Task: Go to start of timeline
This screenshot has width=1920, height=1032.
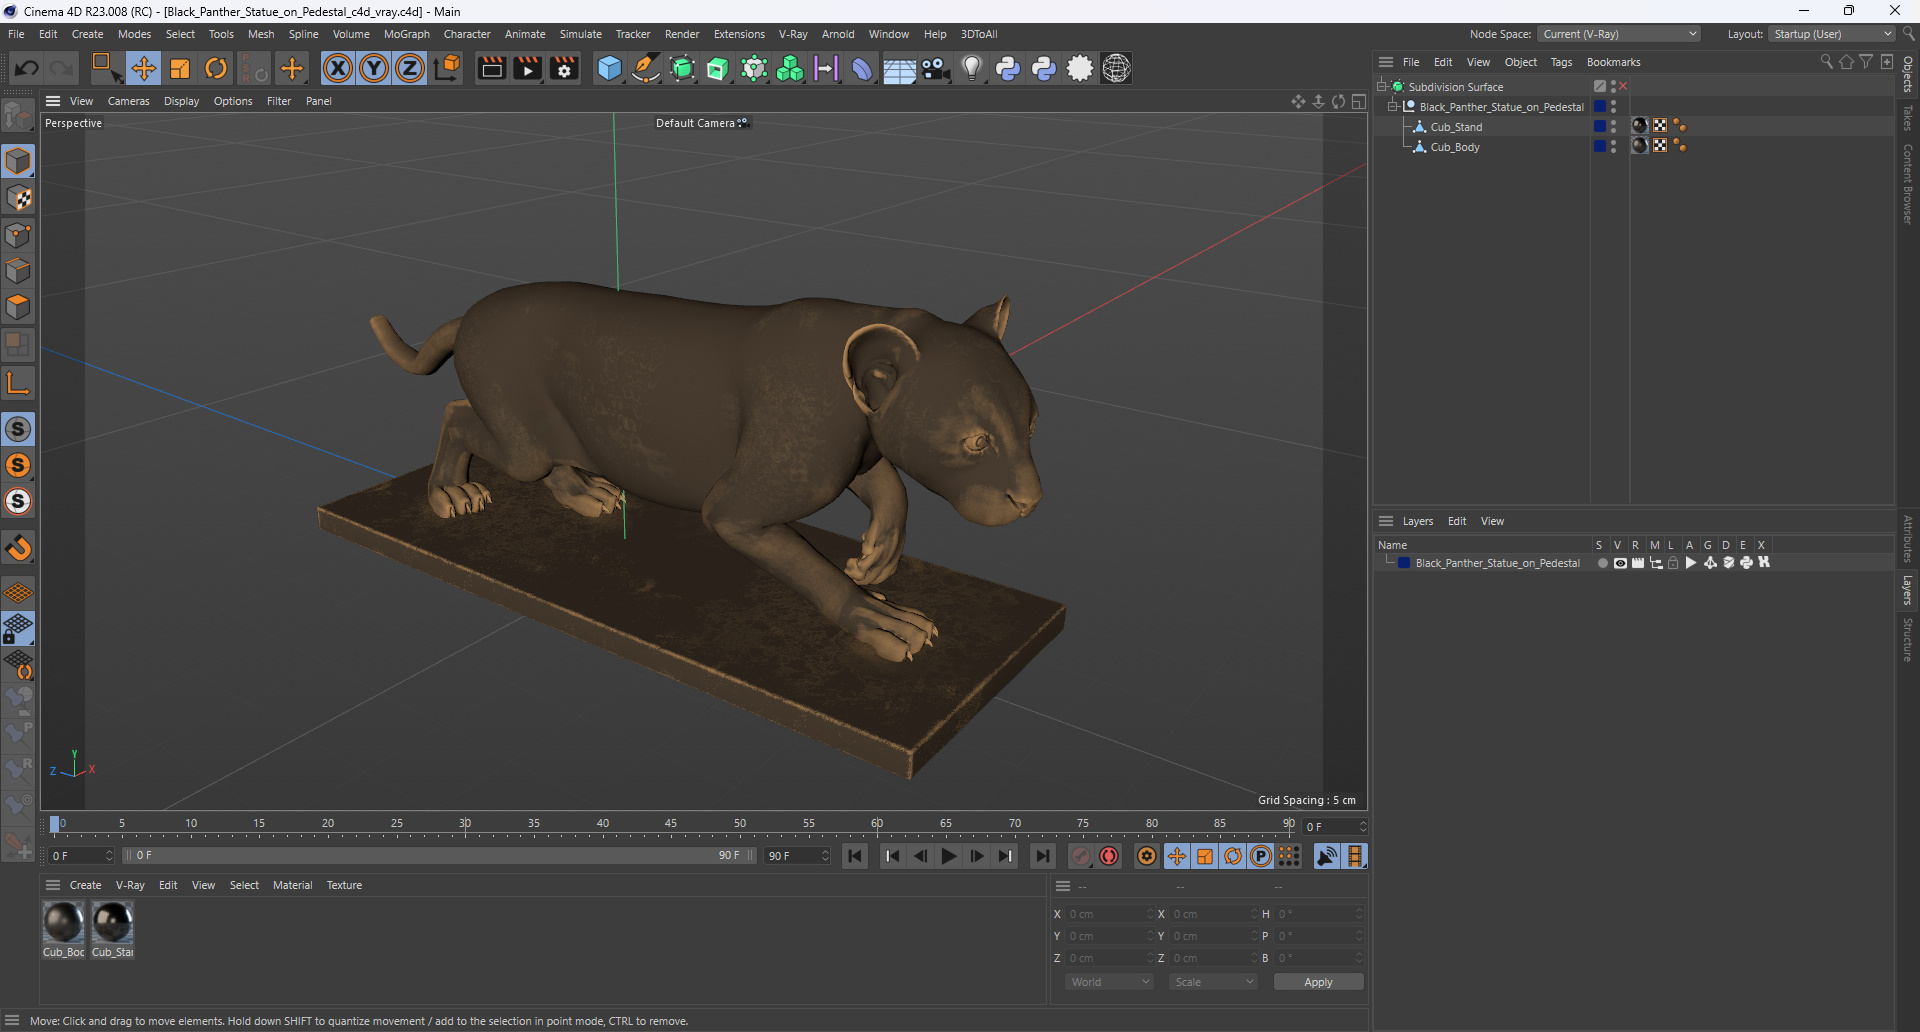Action: (x=855, y=856)
